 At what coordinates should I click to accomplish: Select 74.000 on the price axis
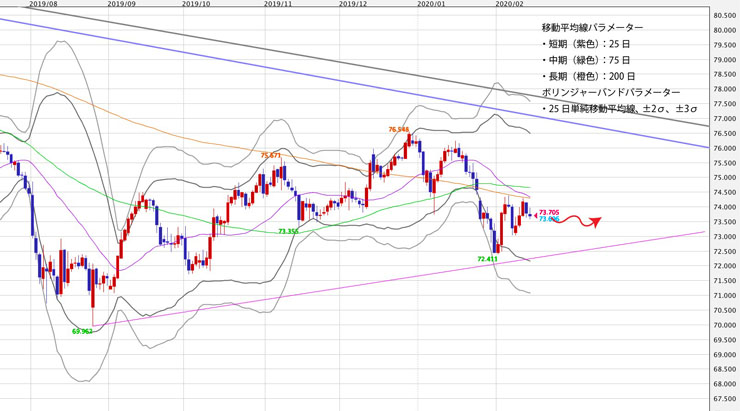[725, 207]
